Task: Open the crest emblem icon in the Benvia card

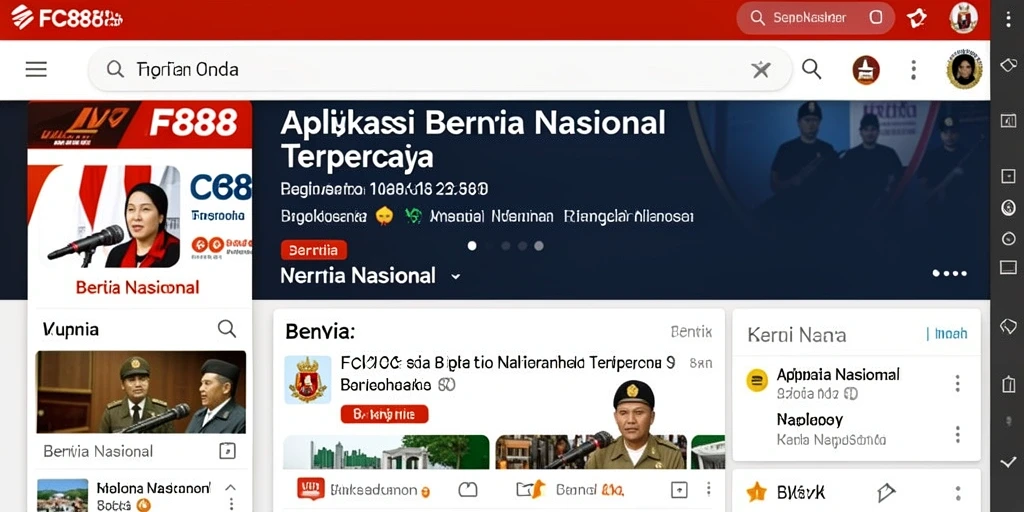Action: coord(308,380)
